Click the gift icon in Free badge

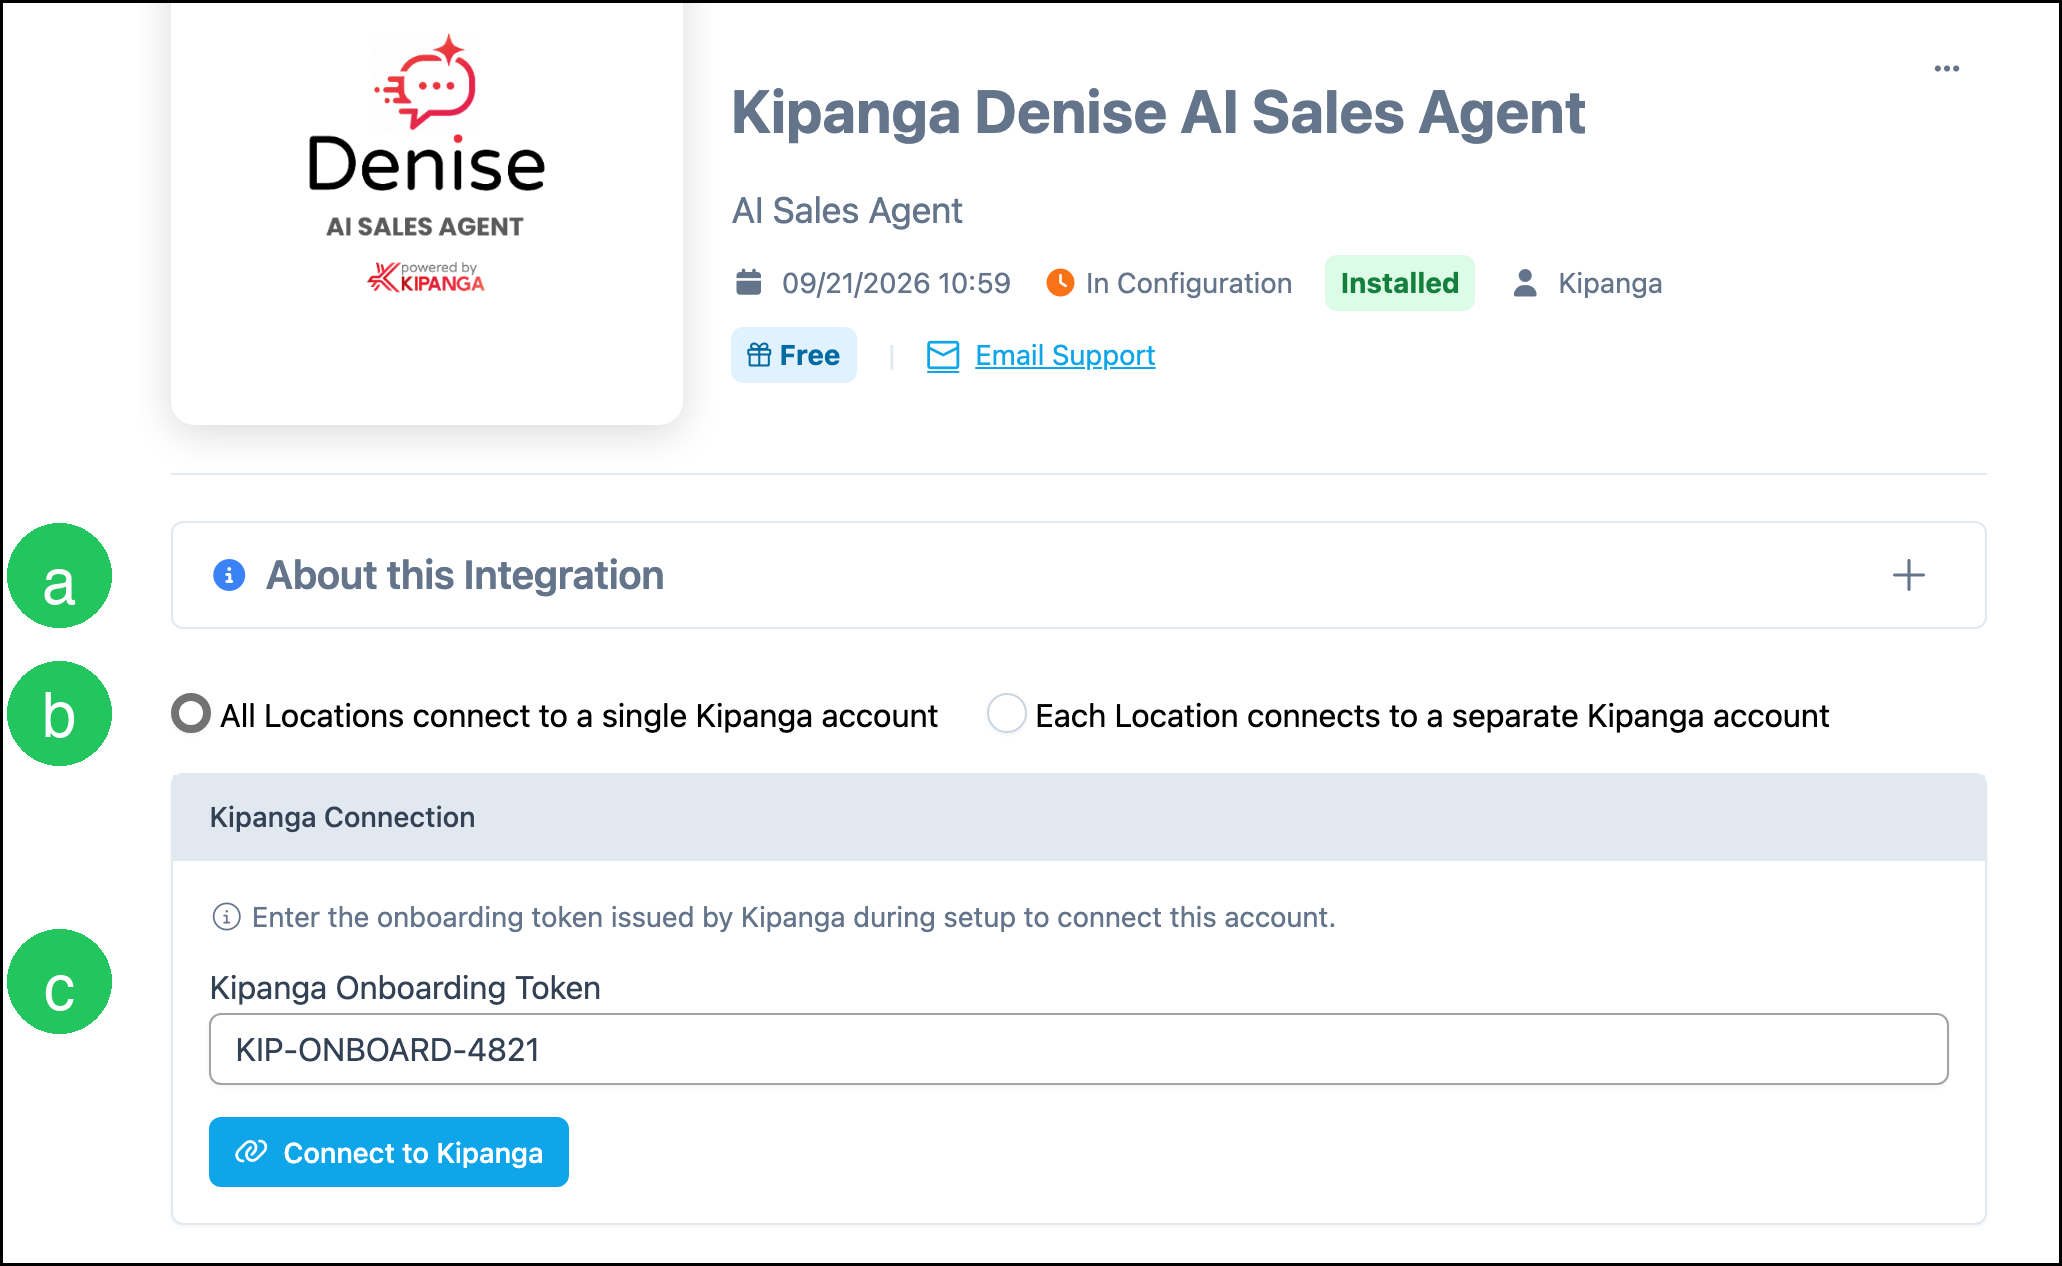[x=759, y=355]
